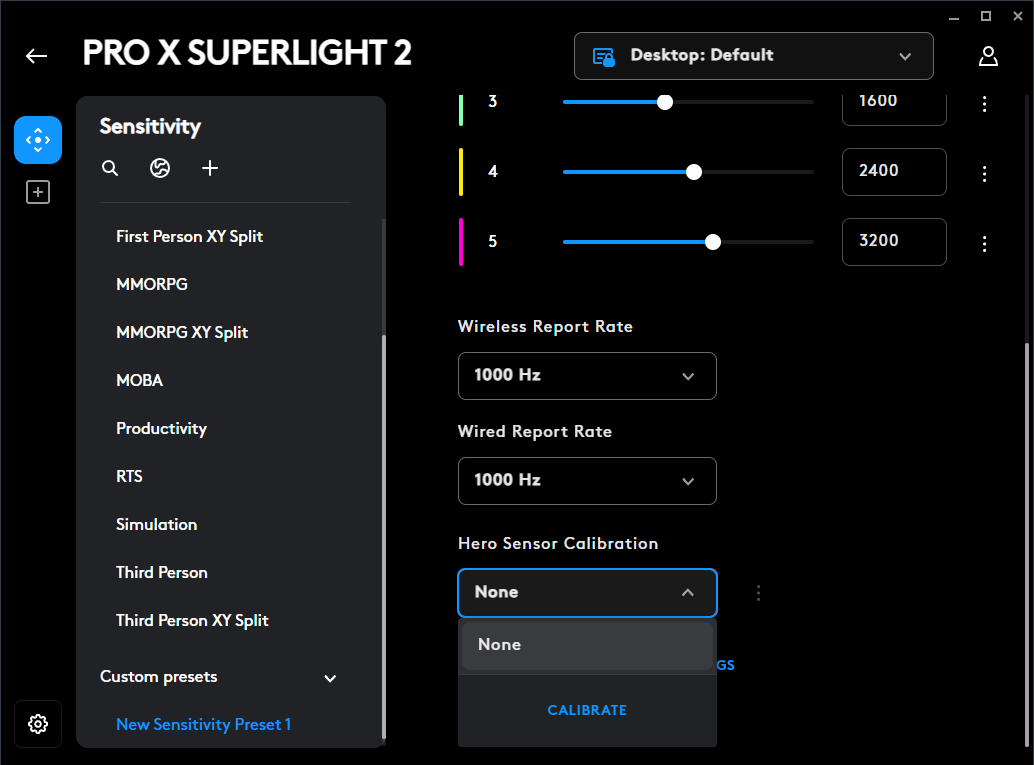Image resolution: width=1034 pixels, height=765 pixels.
Task: Select DPI level 4 yellow color bar
Action: click(461, 172)
